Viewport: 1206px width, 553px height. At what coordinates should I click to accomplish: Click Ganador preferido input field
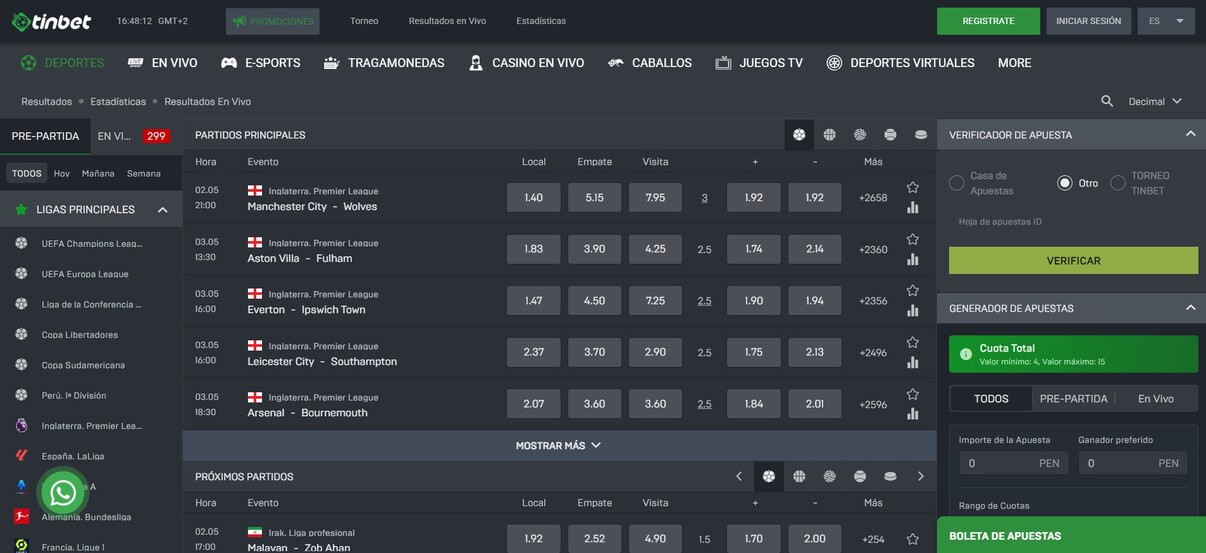(1133, 463)
